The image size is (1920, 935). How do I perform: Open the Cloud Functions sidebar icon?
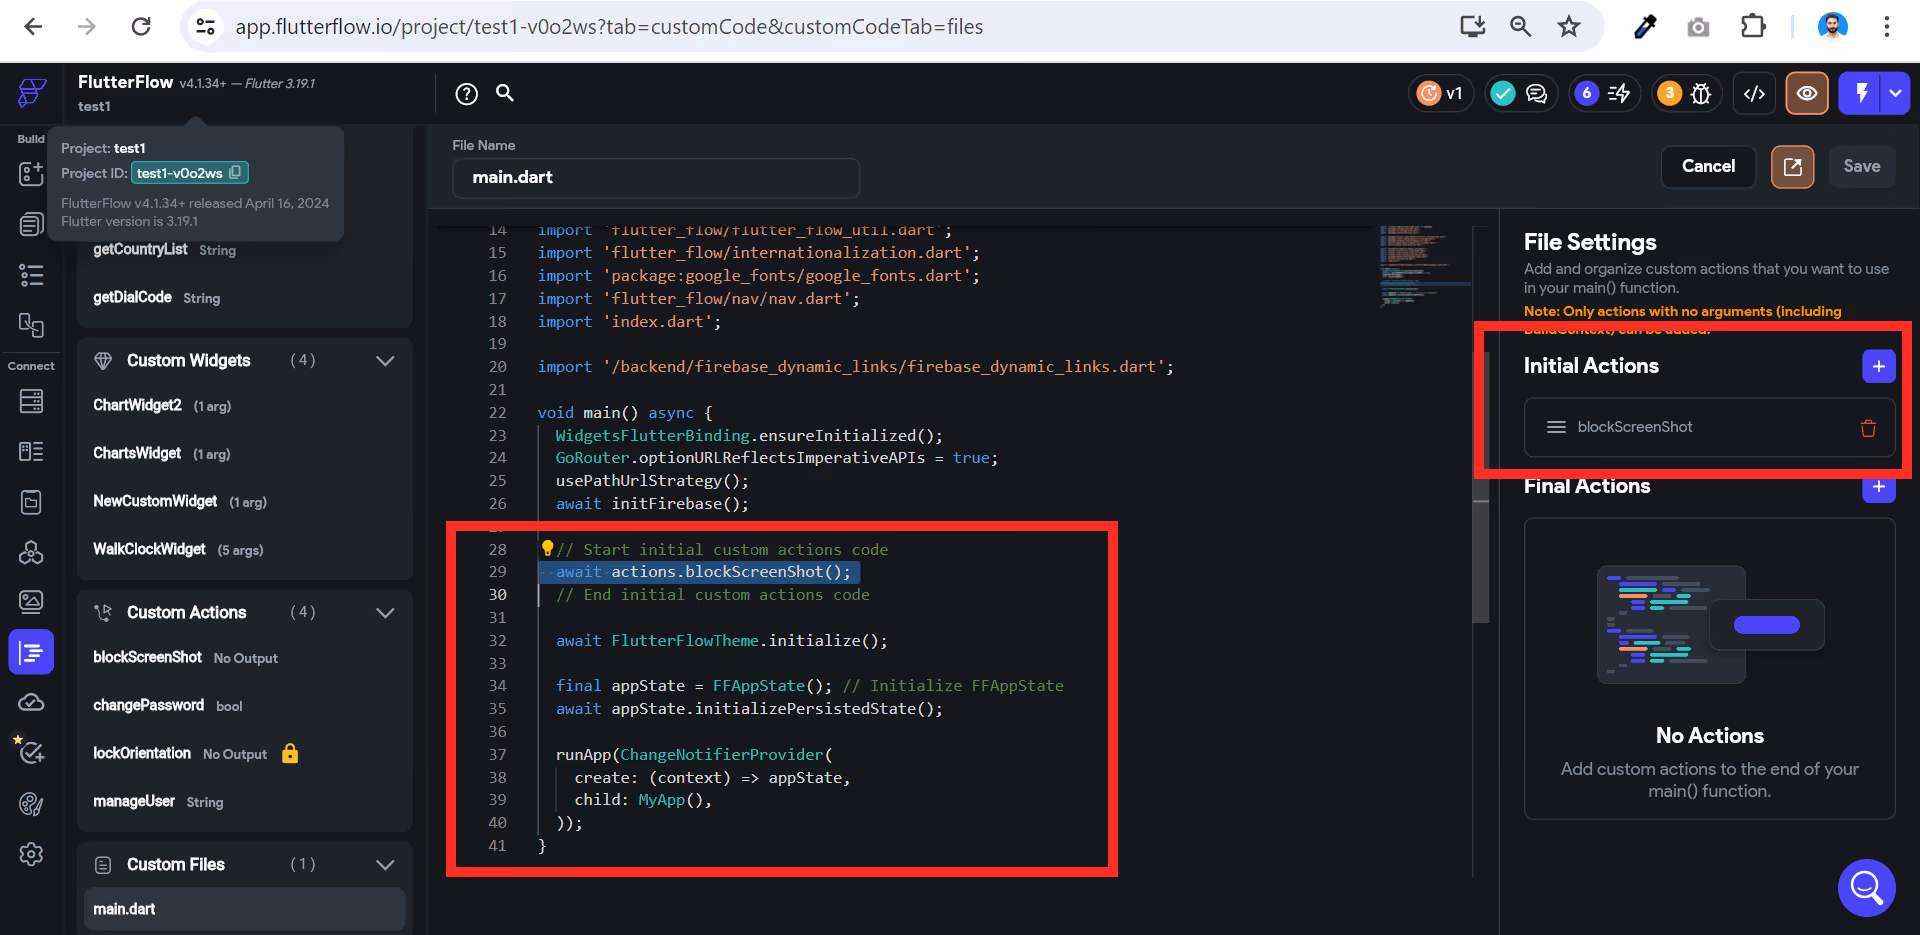tap(31, 702)
